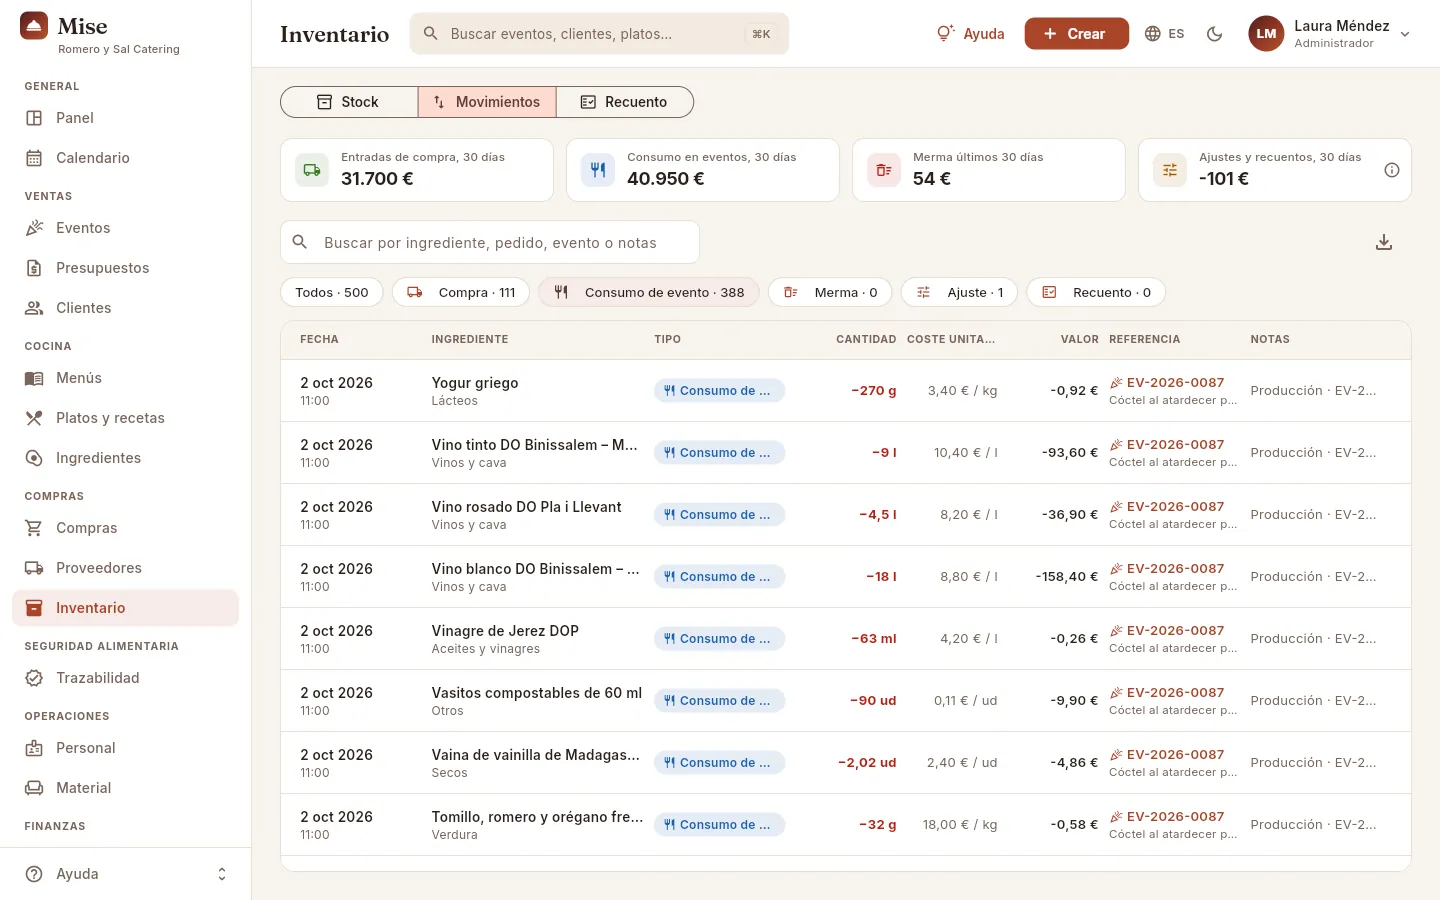Open Ayuda in the top bar

(x=970, y=34)
